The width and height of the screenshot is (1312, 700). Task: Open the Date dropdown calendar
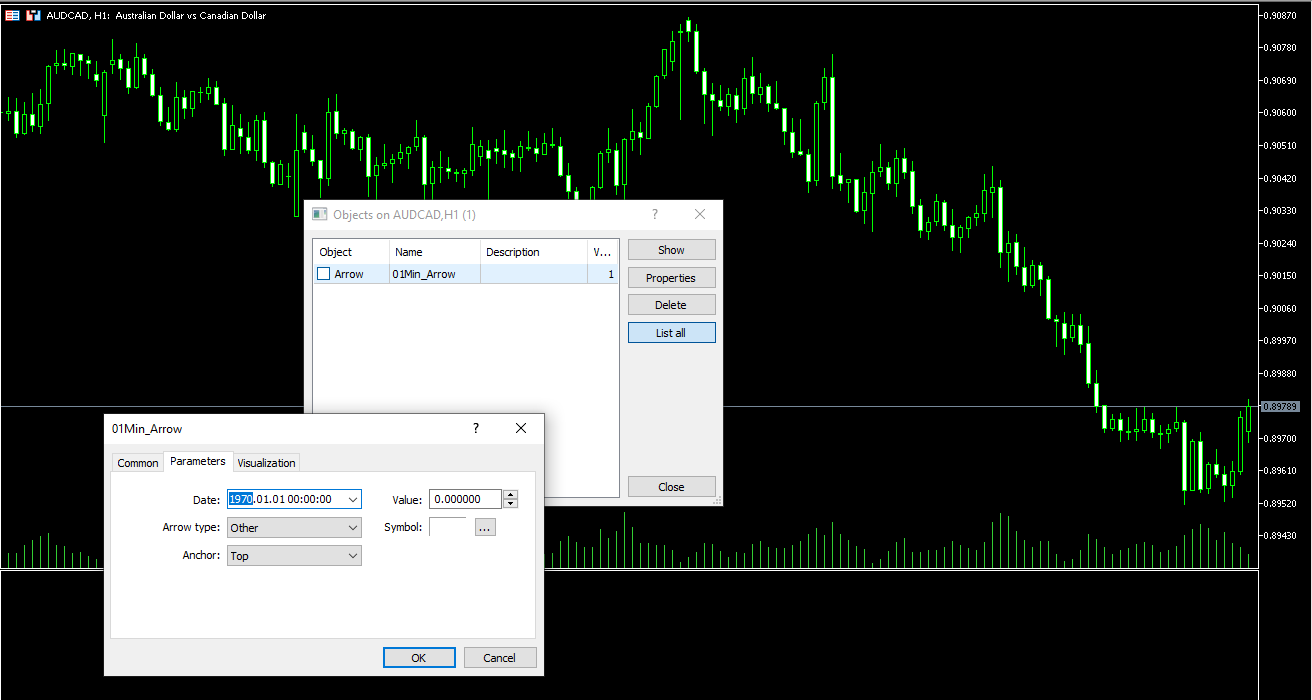tap(352, 499)
